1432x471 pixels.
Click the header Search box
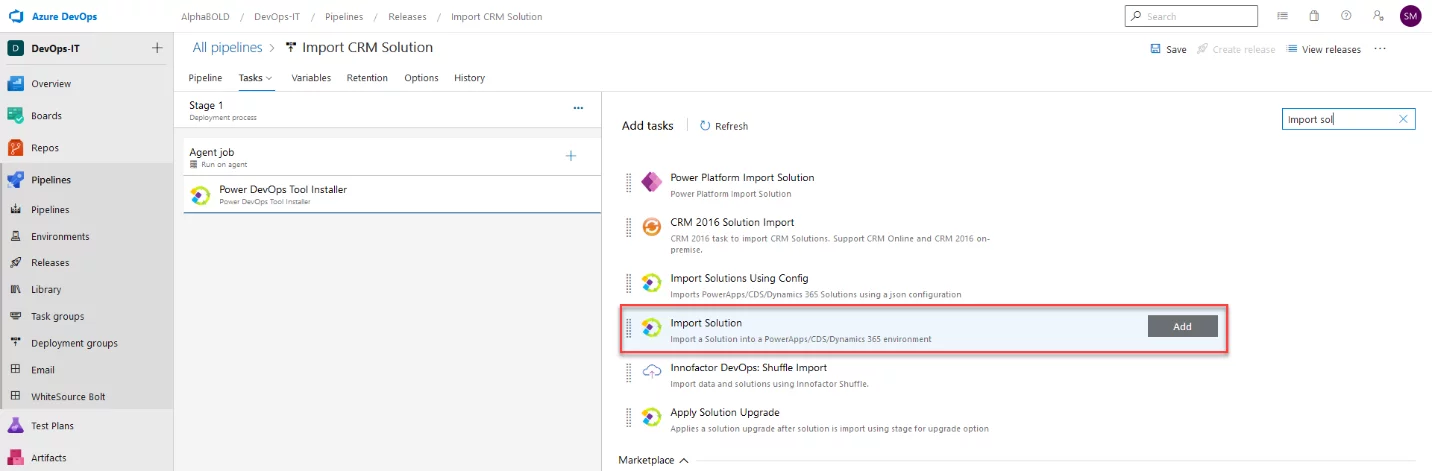point(1191,16)
